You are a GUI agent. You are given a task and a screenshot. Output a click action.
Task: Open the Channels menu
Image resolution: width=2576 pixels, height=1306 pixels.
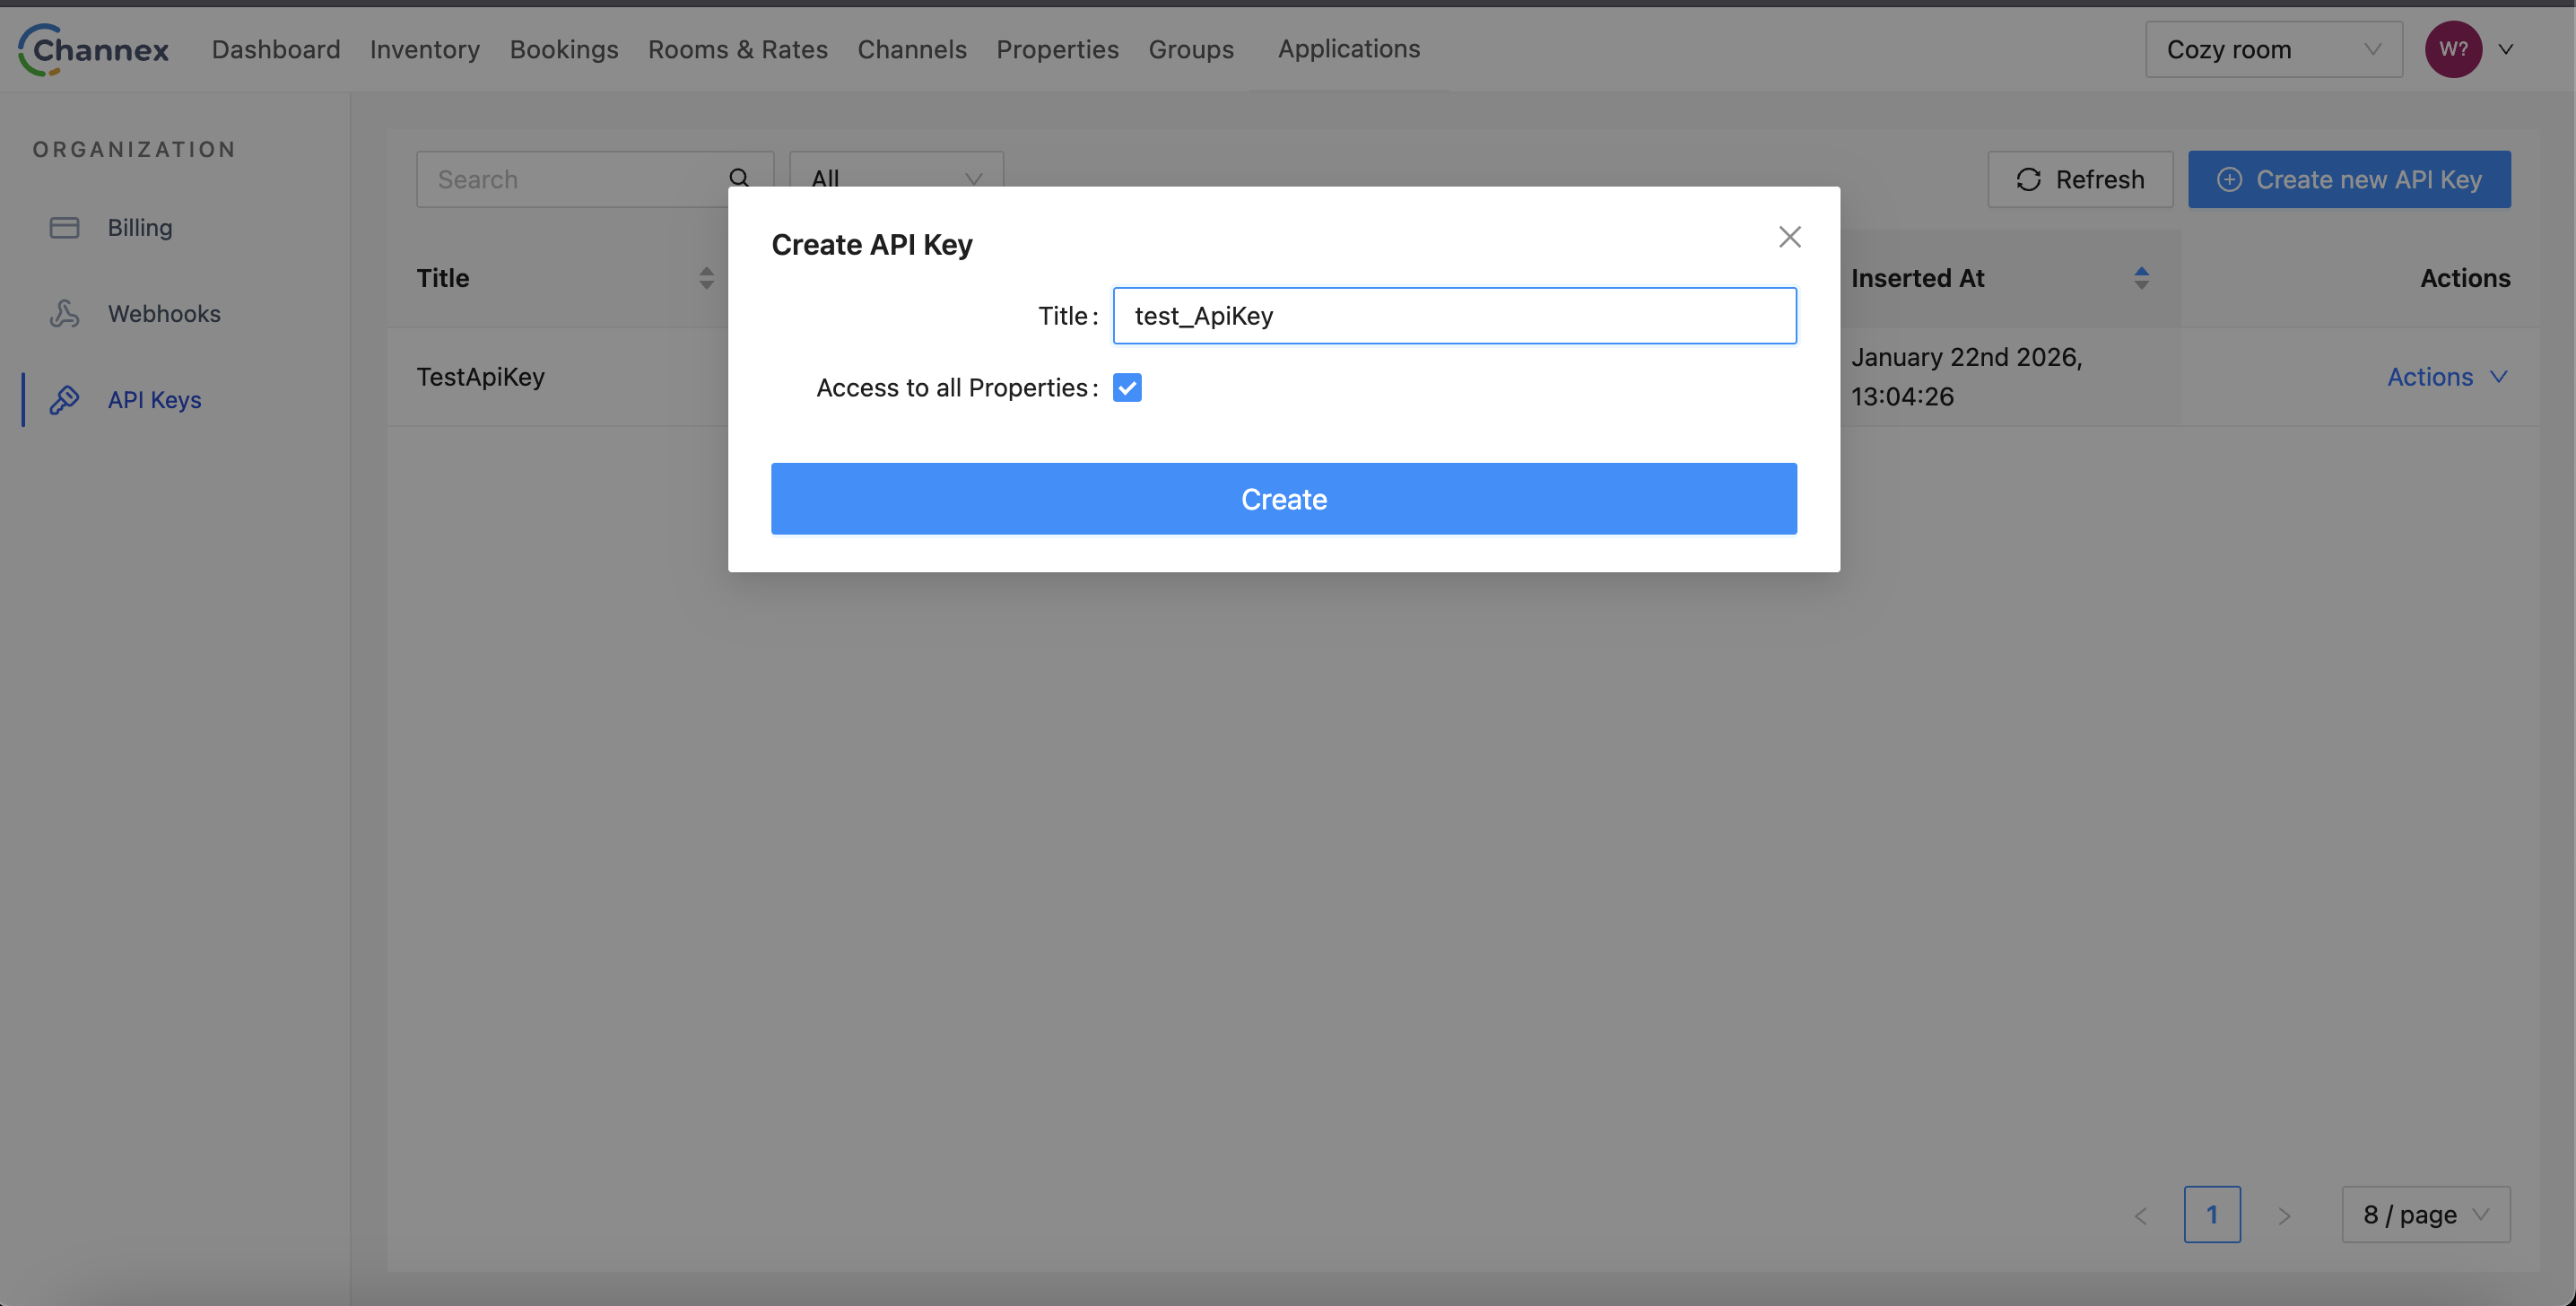(911, 49)
